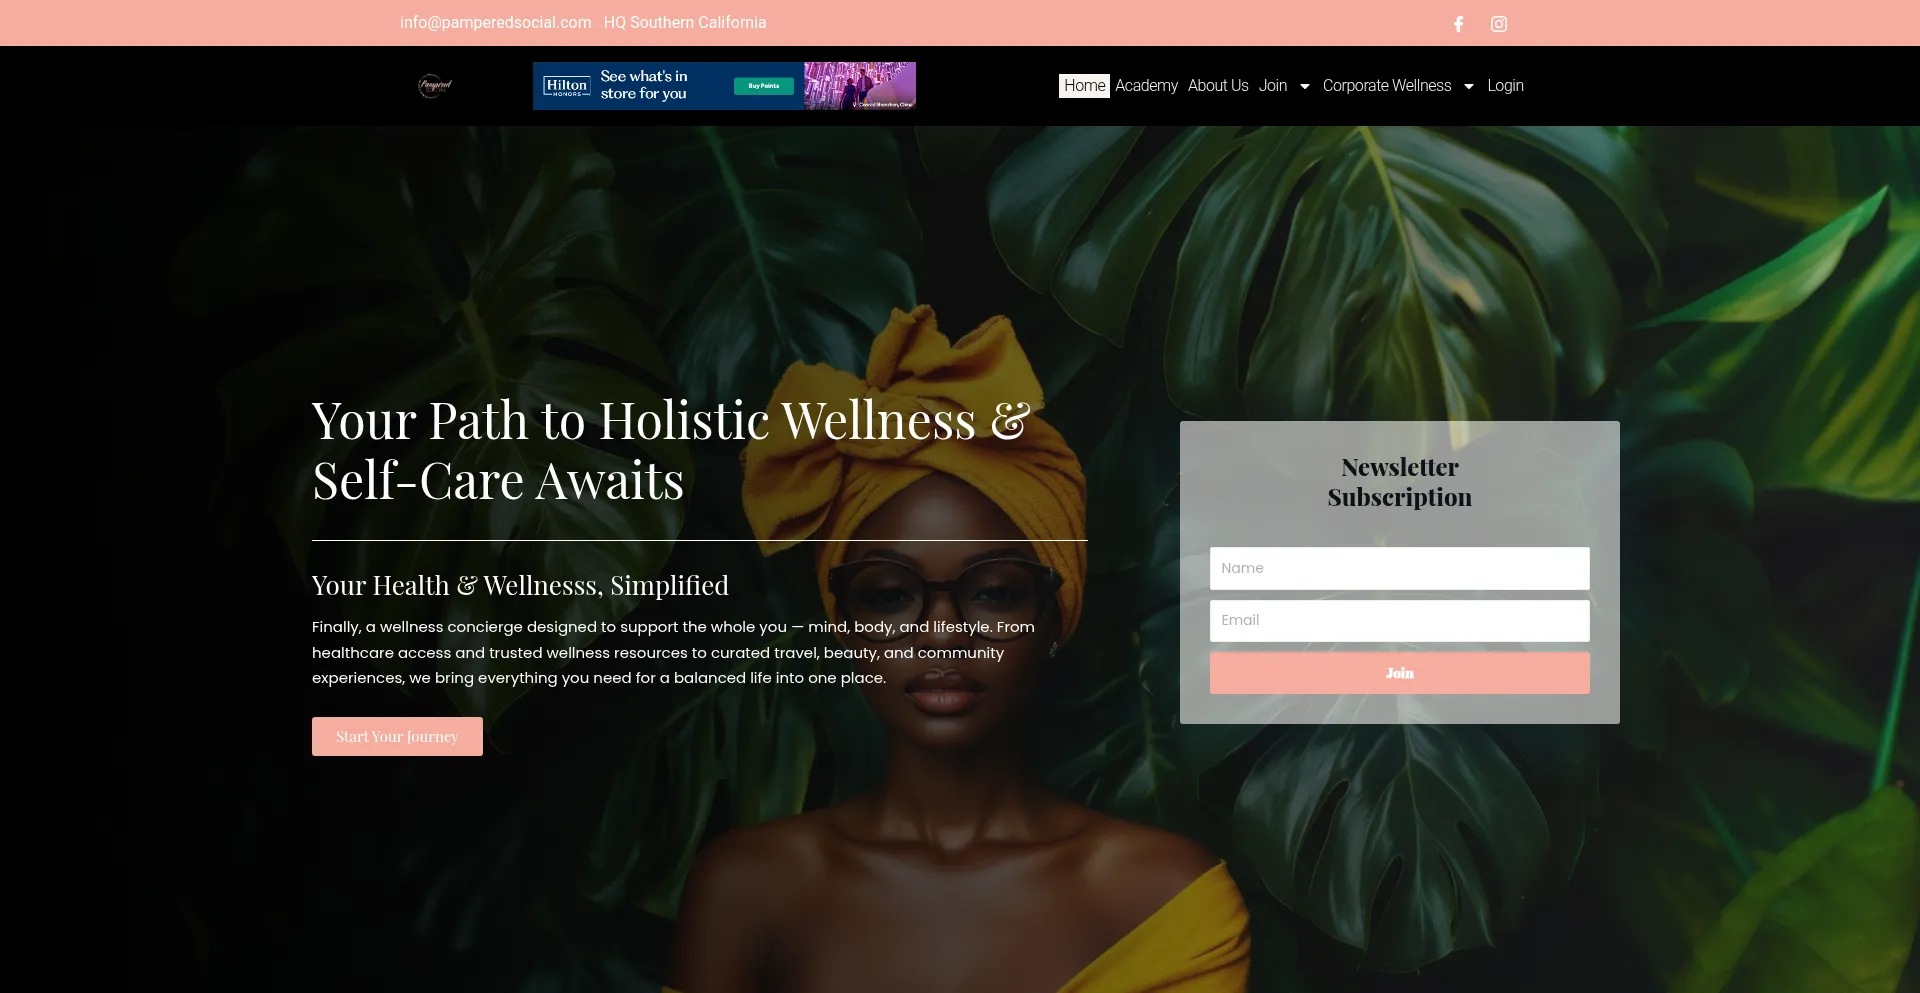Open the Hilton banner photo thumbnail
The image size is (1920, 993).
pyautogui.click(x=860, y=86)
